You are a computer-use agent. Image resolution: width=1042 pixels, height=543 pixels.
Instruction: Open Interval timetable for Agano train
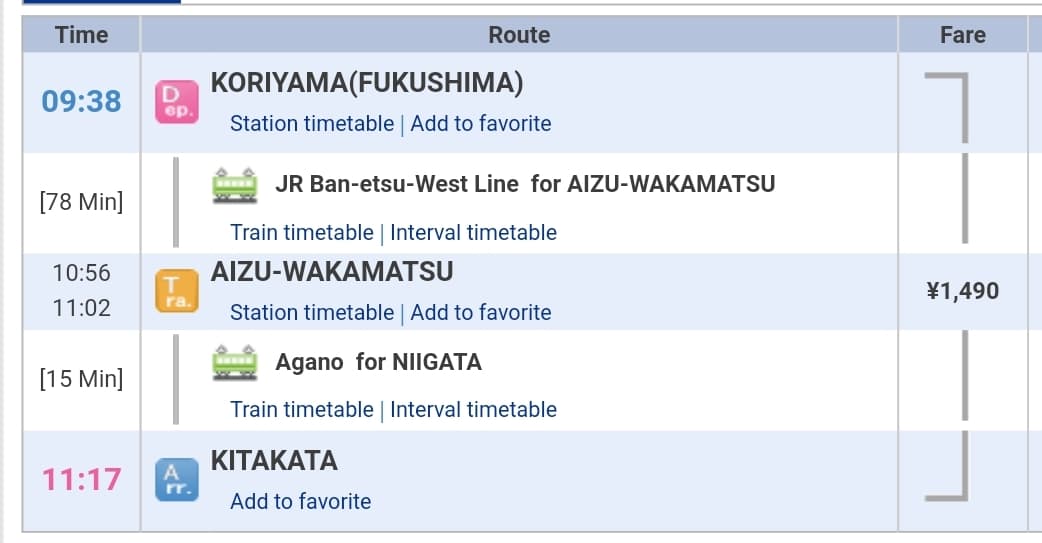click(473, 409)
